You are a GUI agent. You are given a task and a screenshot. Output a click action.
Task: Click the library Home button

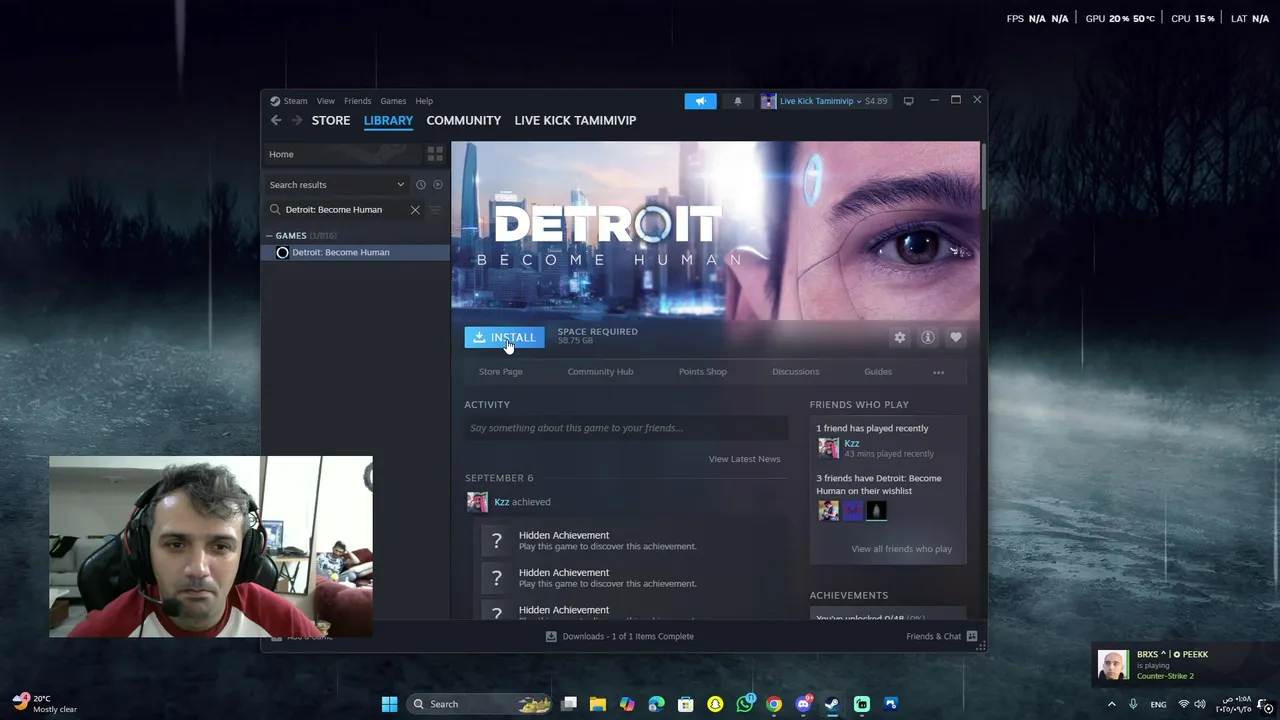[x=342, y=154]
